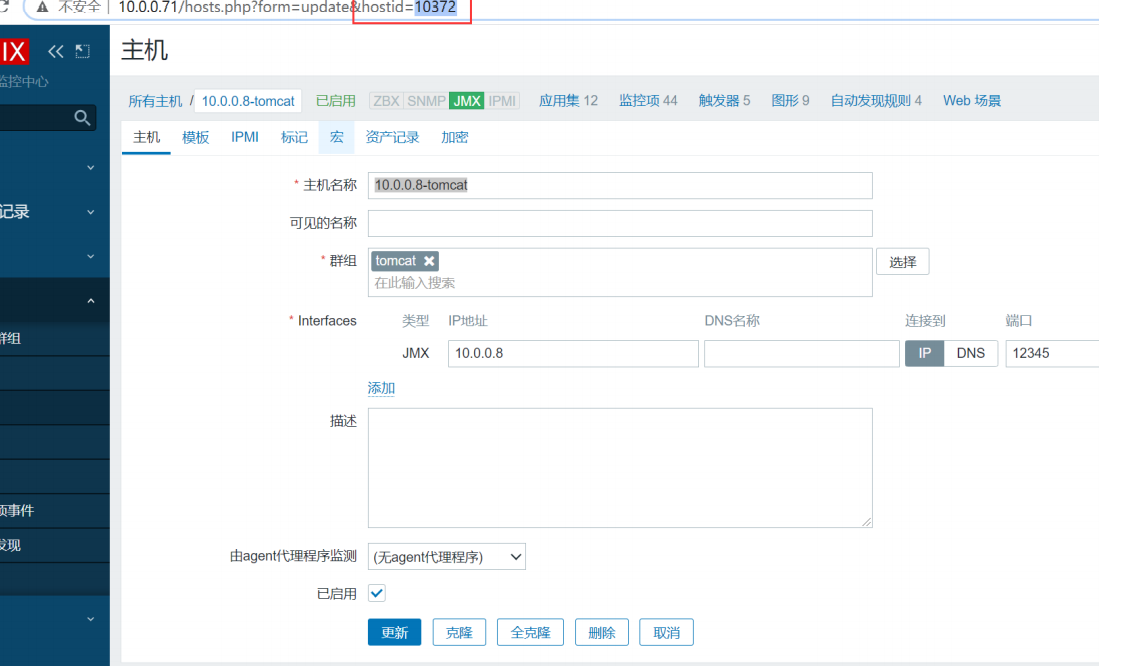Image resolution: width=1142 pixels, height=666 pixels.
Task: Click the sidebar hide/kiosk icon
Action: [83, 52]
